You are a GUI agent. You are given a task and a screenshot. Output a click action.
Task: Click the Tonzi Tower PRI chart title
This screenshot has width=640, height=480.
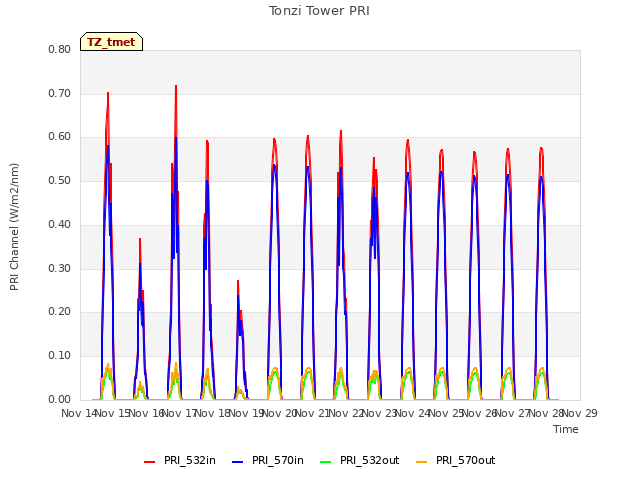tap(319, 11)
